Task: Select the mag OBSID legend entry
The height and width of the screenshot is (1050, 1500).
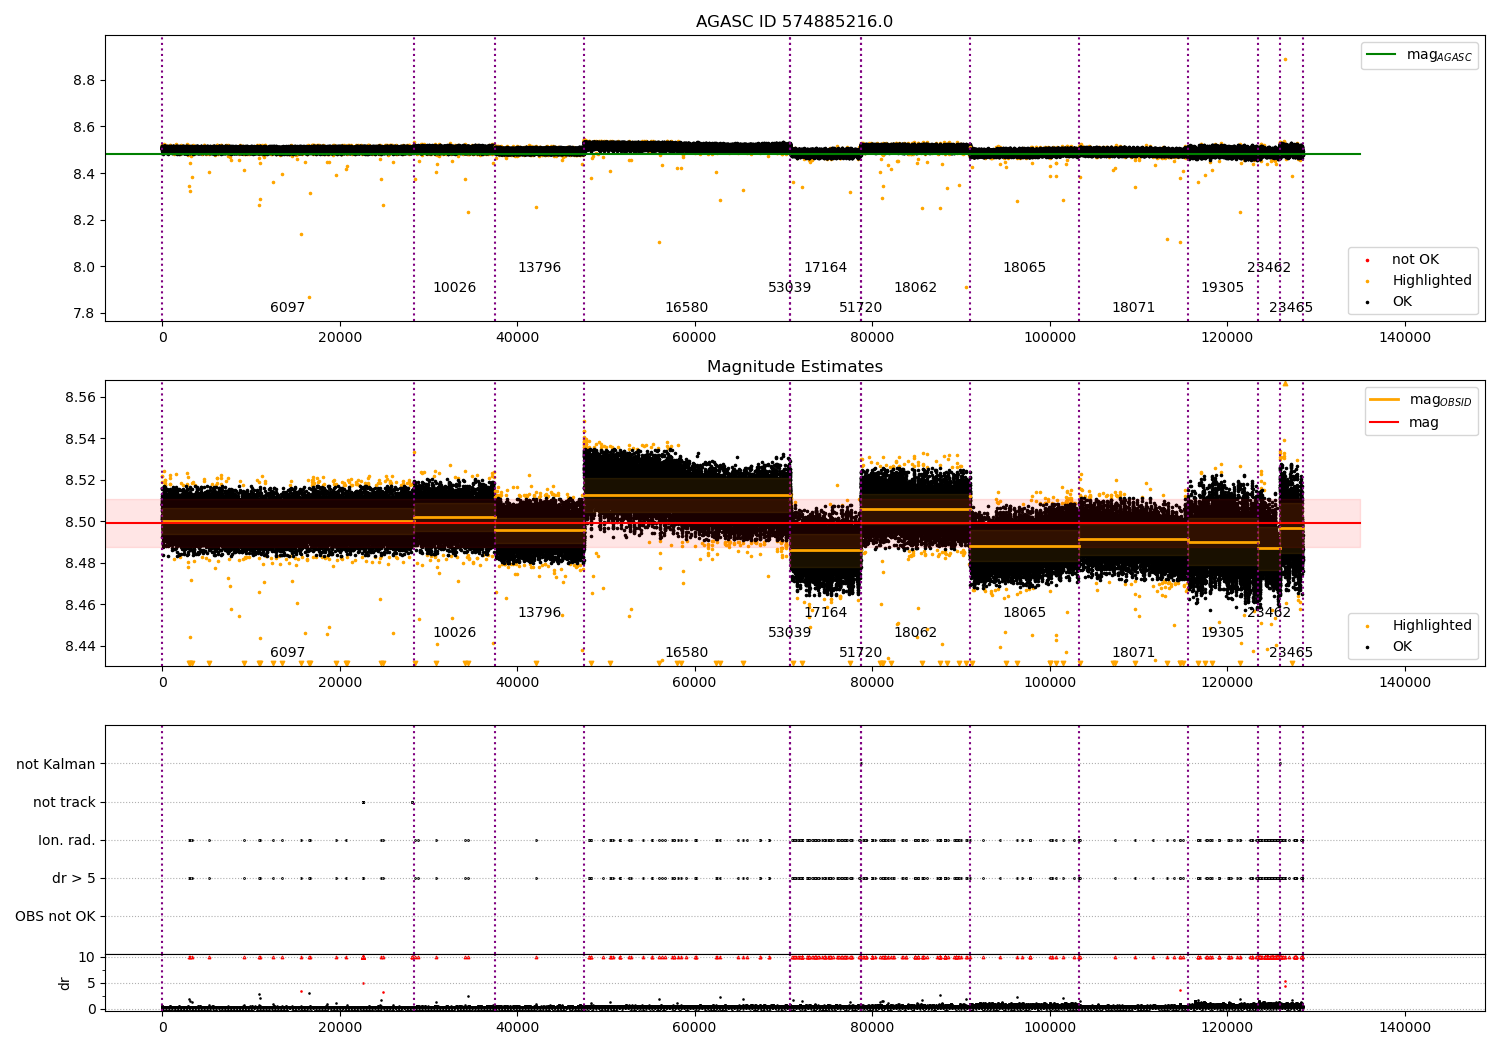Action: click(1421, 400)
